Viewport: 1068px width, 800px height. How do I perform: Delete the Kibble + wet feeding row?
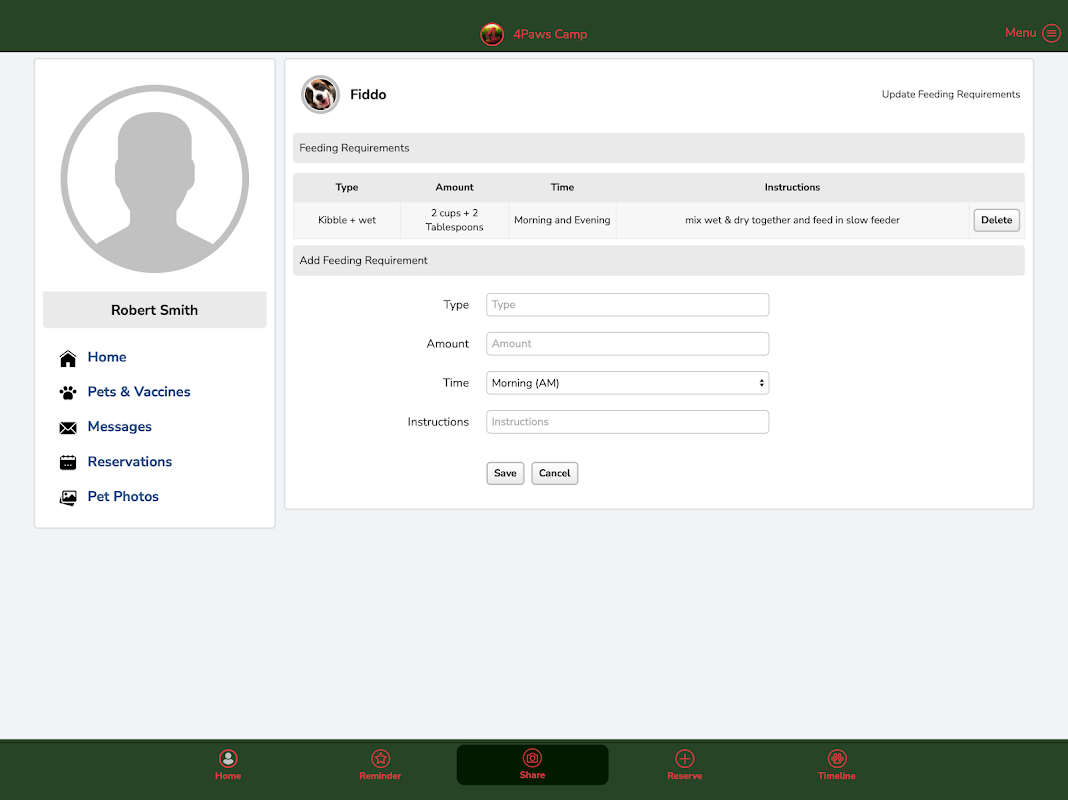[x=996, y=220]
